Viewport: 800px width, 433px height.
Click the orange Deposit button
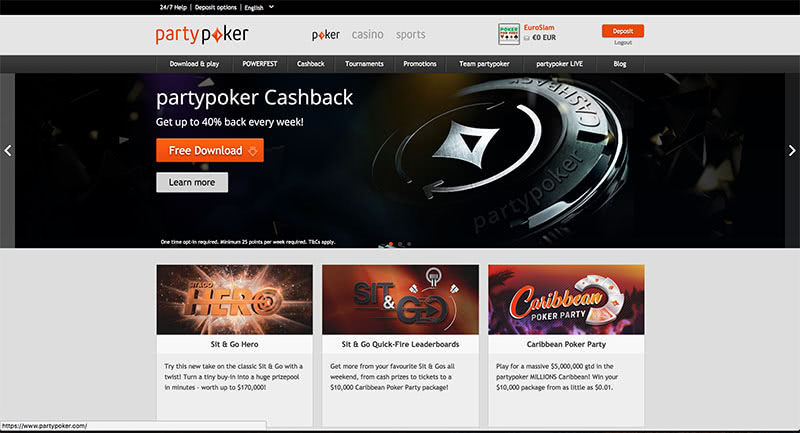click(622, 31)
